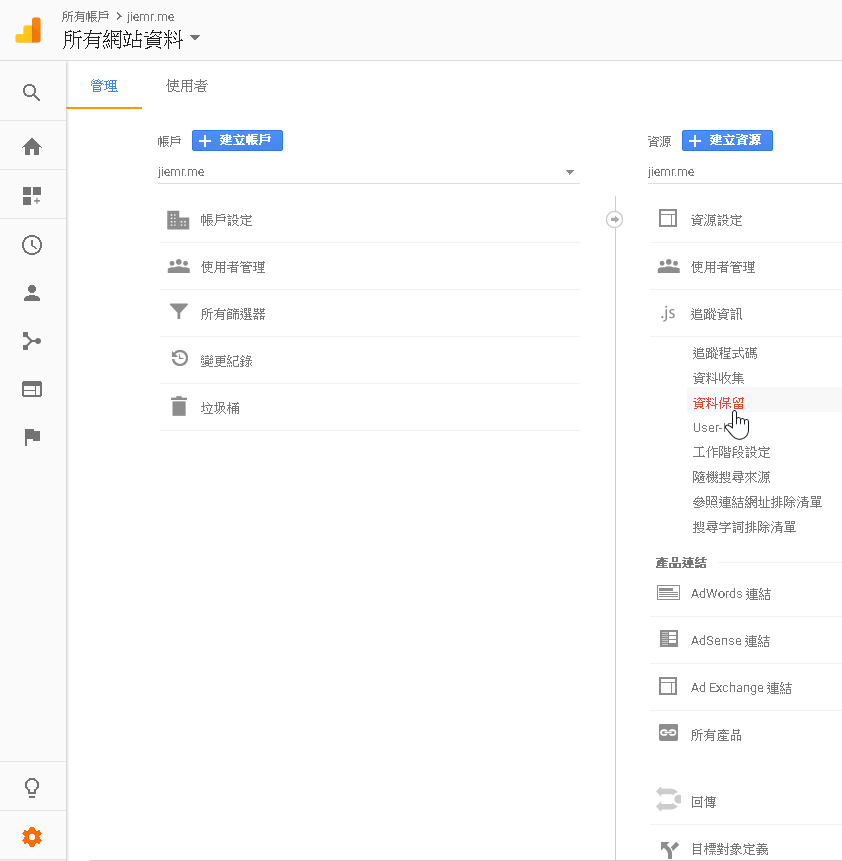Click the circular arrow between account and property columns
This screenshot has height=861, width=842.
tap(614, 219)
